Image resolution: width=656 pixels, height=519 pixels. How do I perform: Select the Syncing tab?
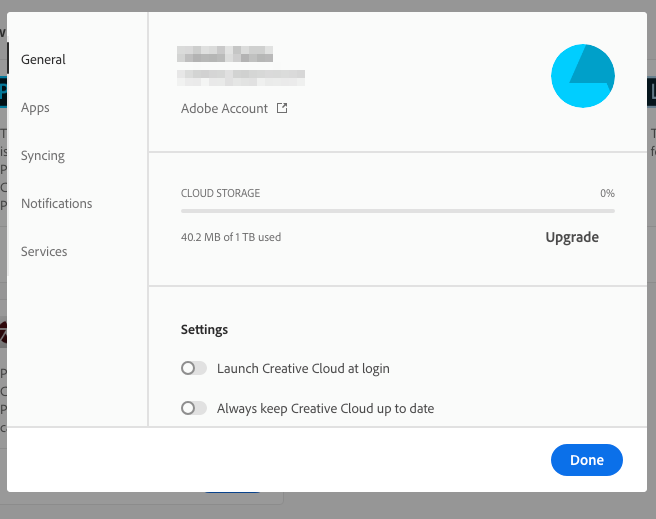pyautogui.click(x=43, y=155)
